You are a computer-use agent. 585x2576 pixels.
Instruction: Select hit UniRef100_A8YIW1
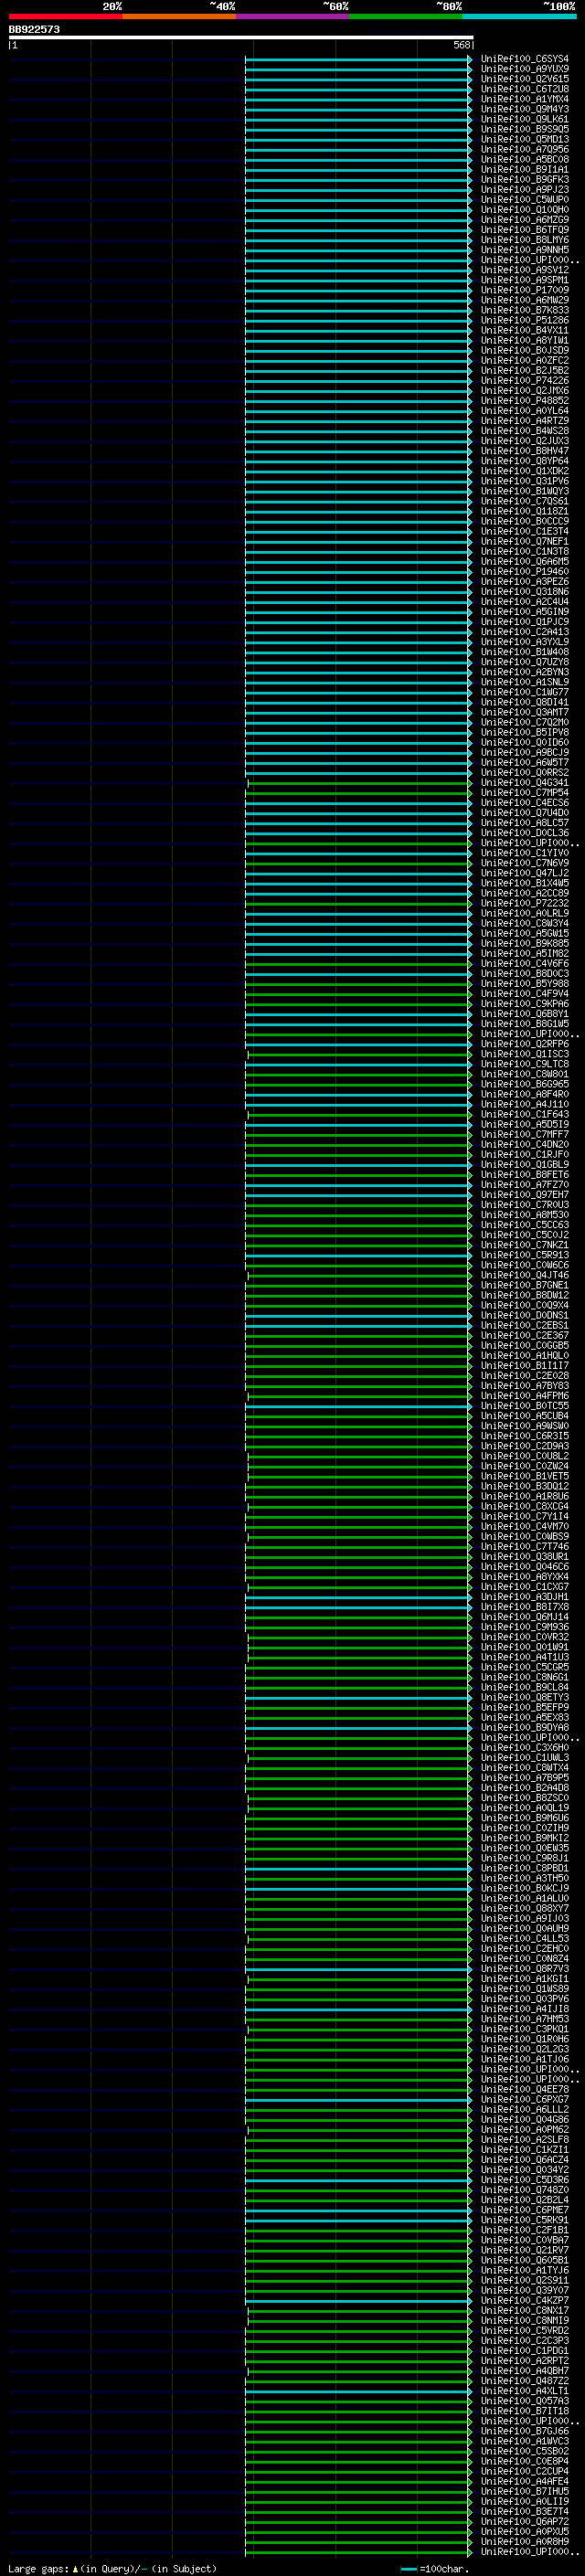(525, 340)
